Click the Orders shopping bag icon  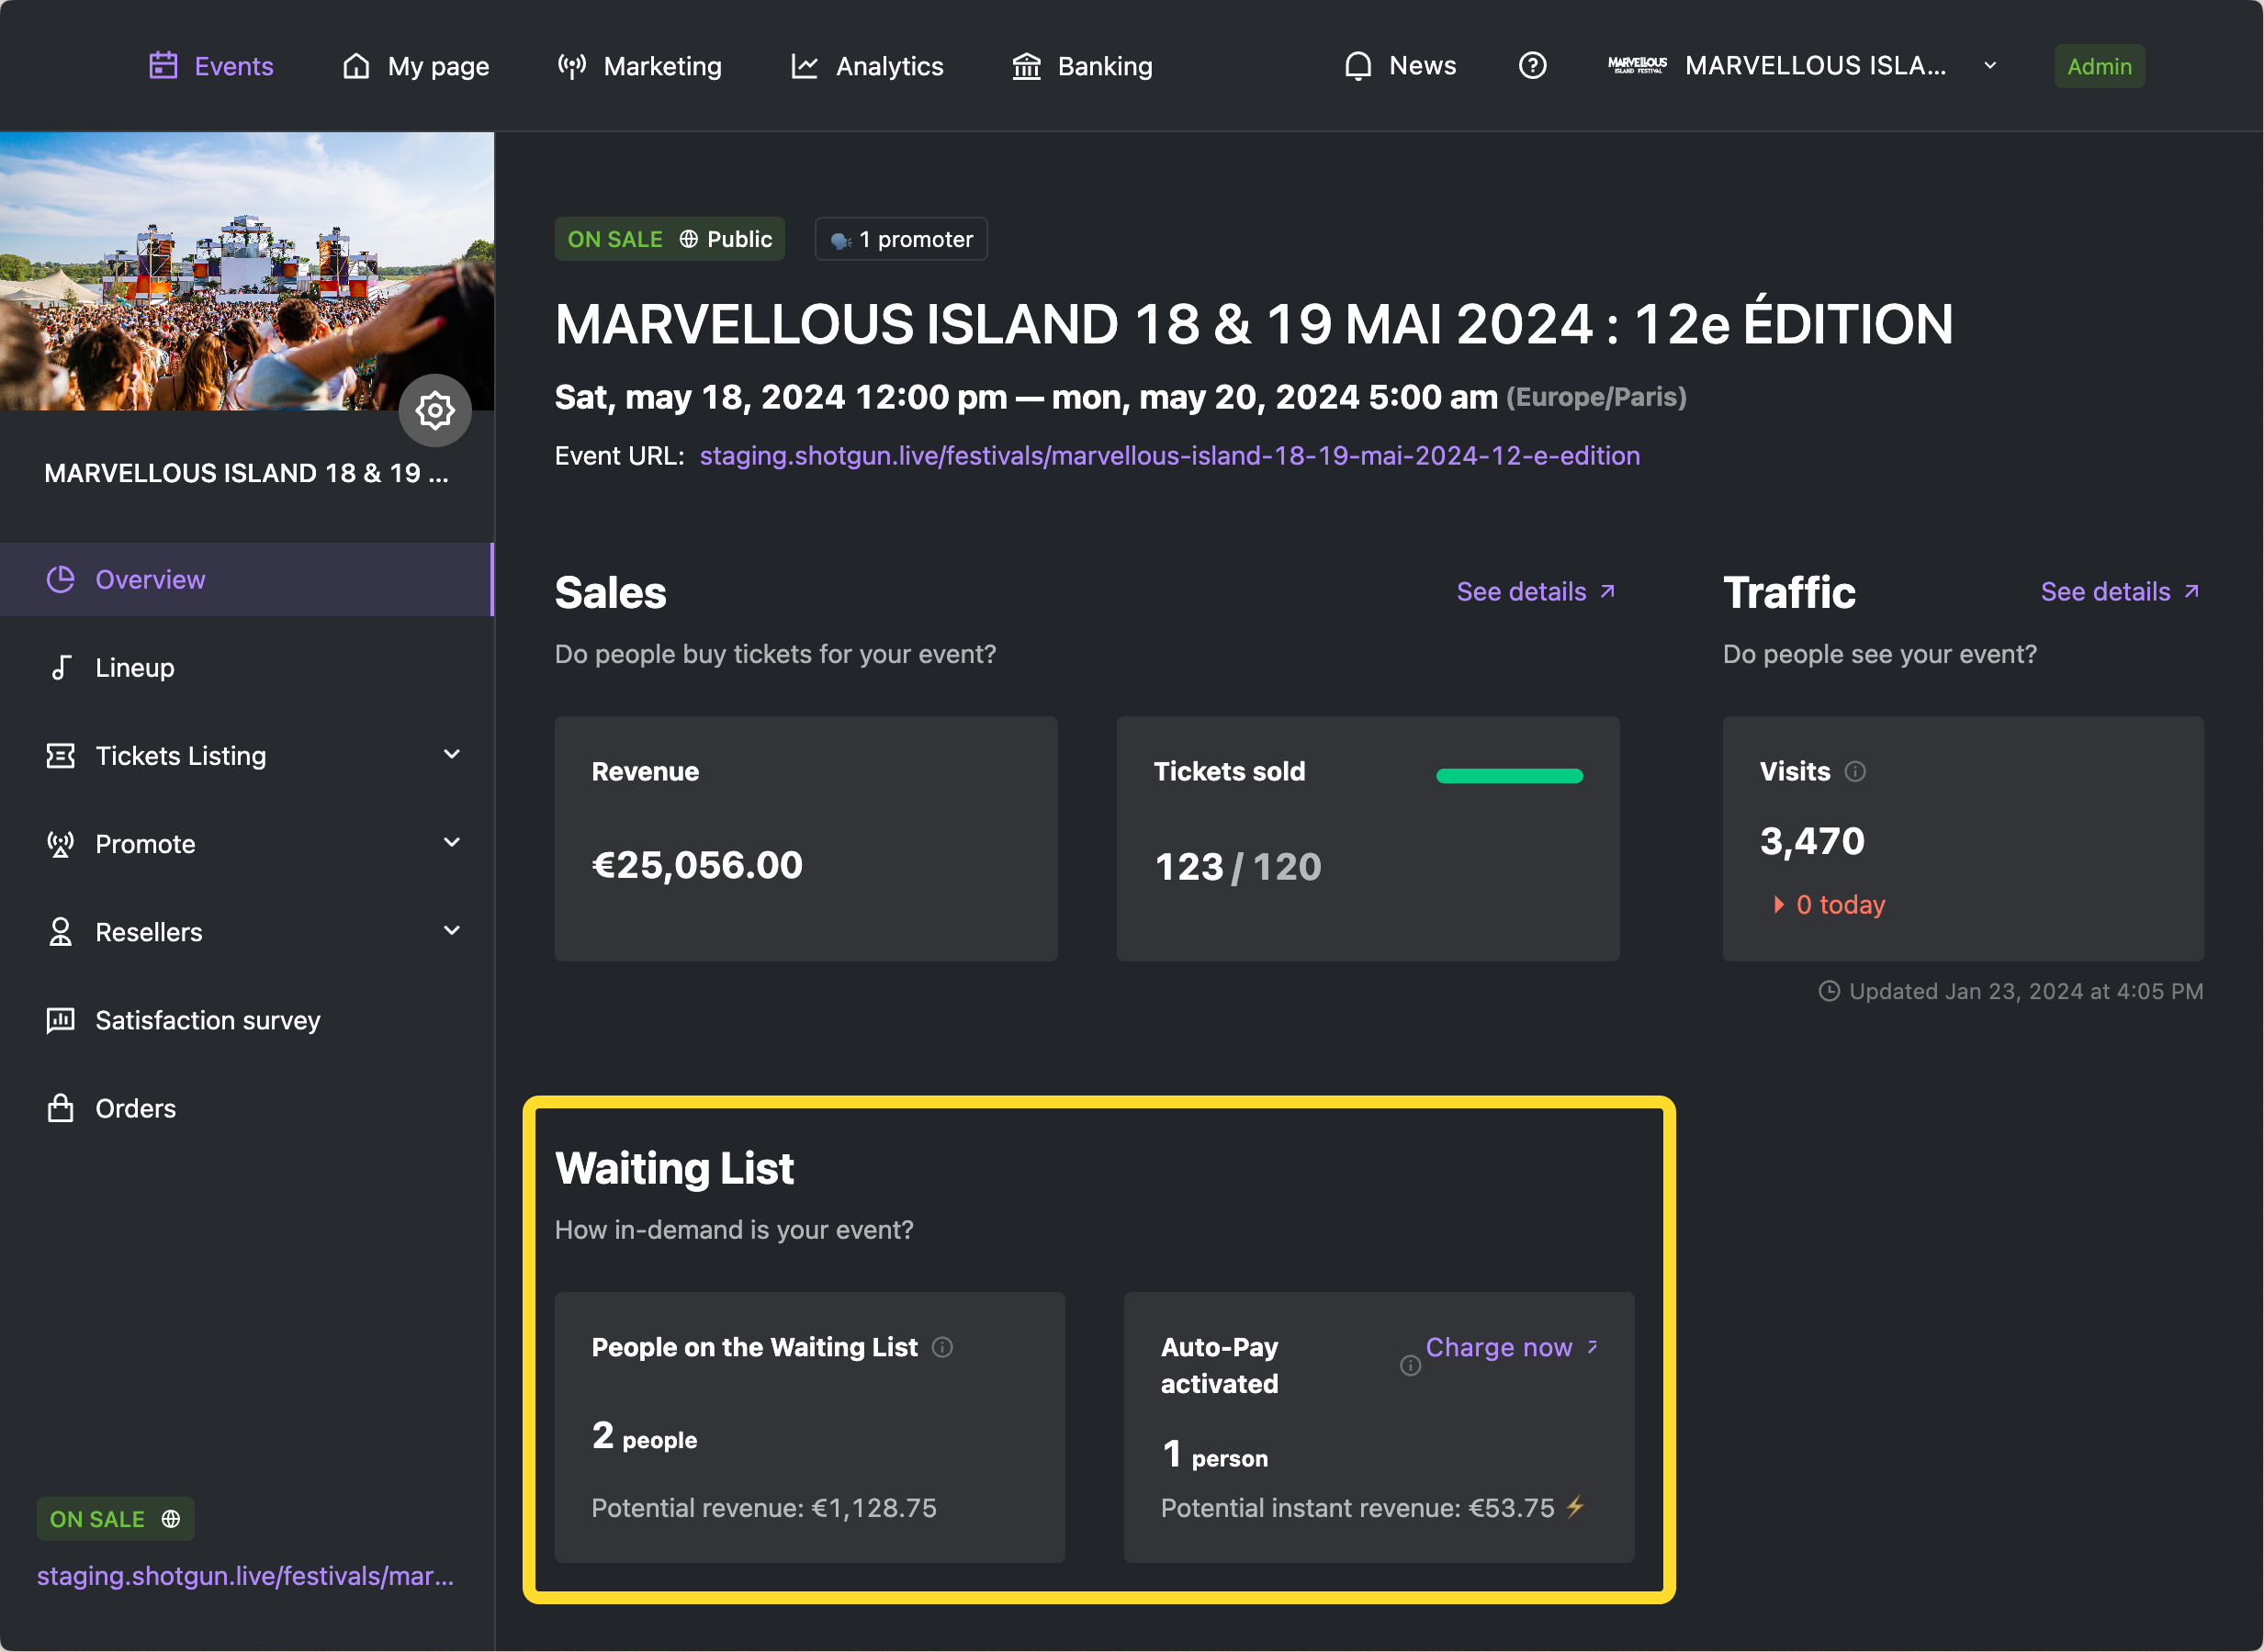point(61,1108)
